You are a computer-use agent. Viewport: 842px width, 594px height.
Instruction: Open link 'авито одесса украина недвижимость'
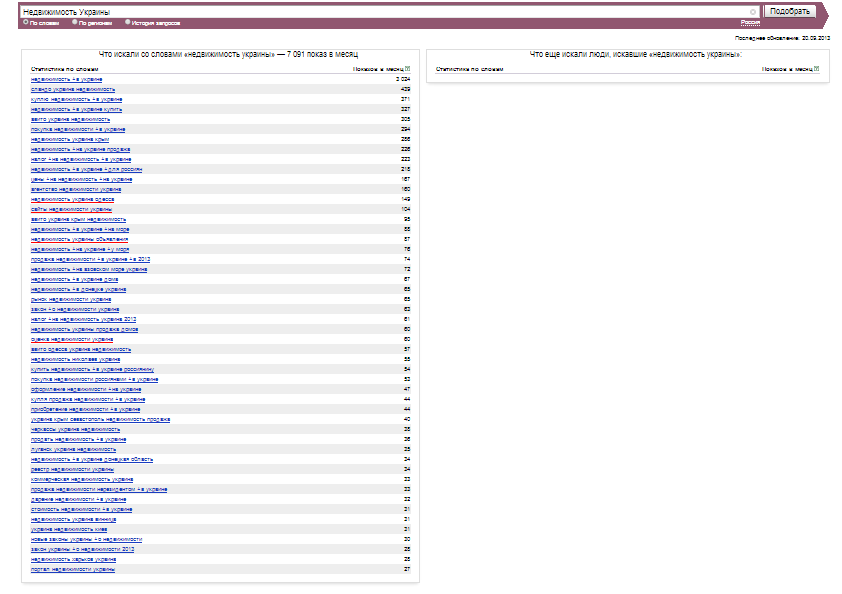click(x=81, y=350)
